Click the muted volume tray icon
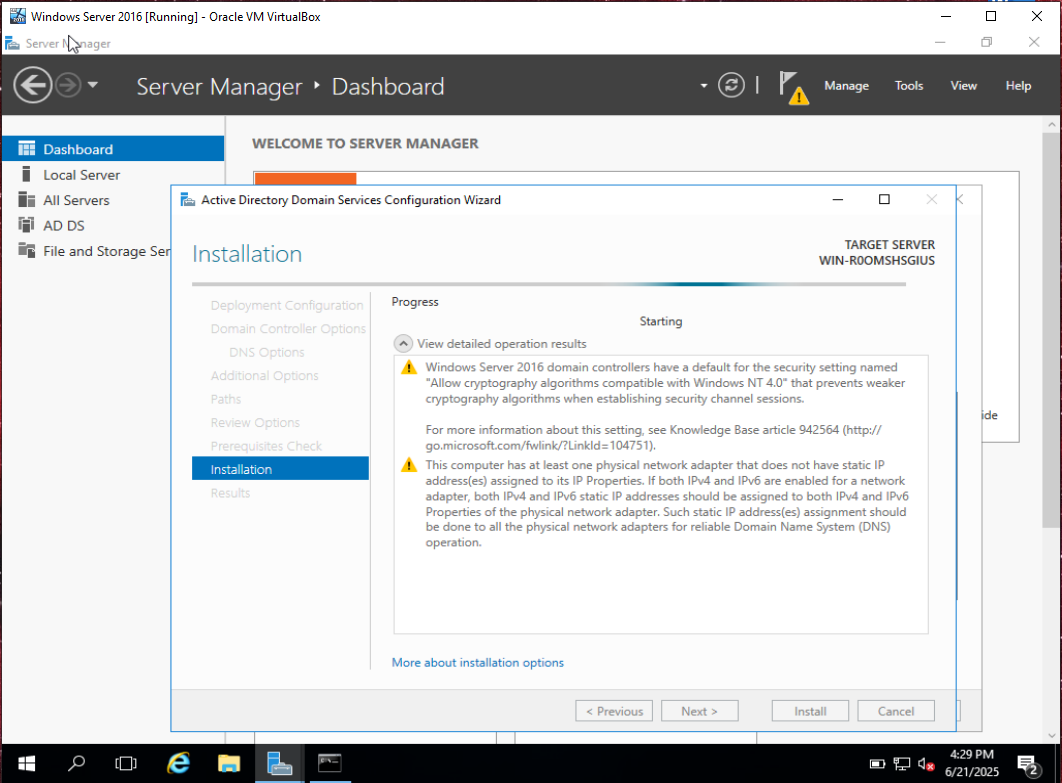1062x783 pixels. pos(926,765)
